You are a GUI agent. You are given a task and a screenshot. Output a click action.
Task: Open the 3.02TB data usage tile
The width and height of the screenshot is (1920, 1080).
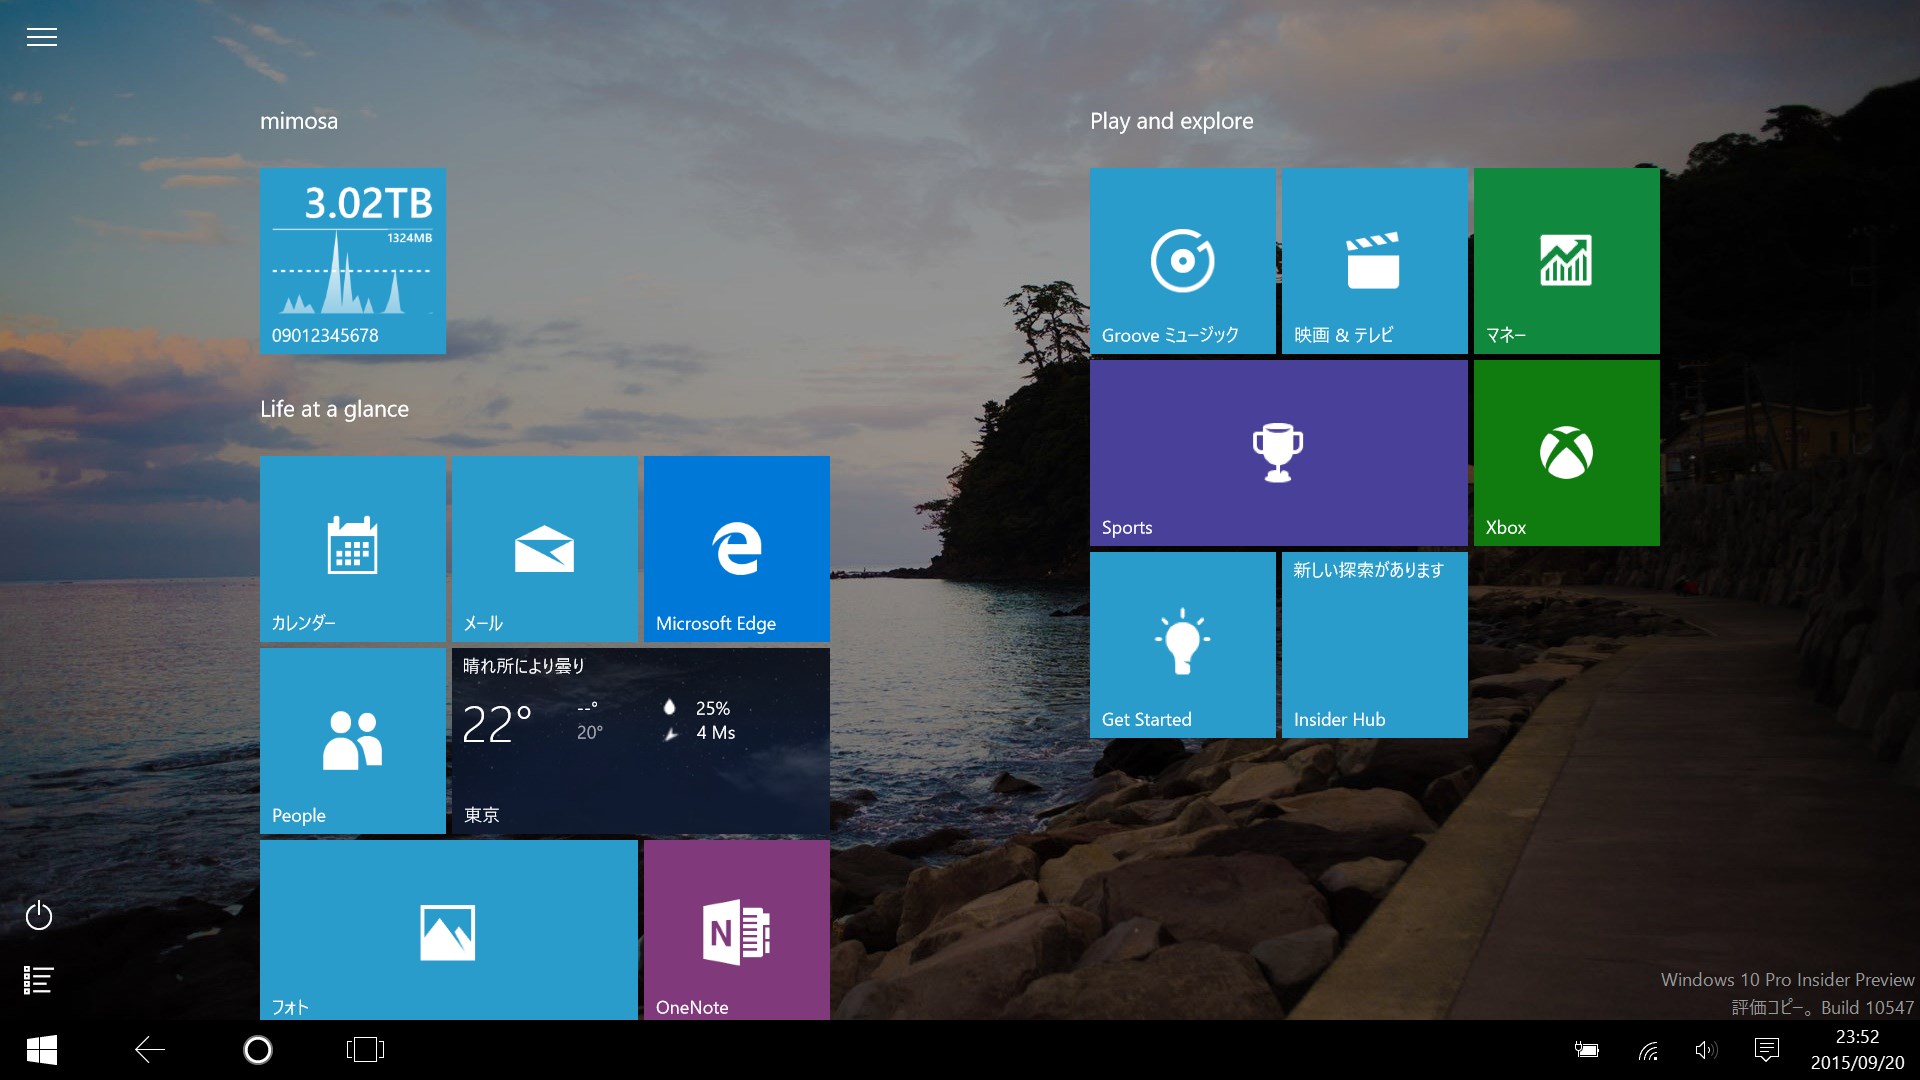coord(352,260)
